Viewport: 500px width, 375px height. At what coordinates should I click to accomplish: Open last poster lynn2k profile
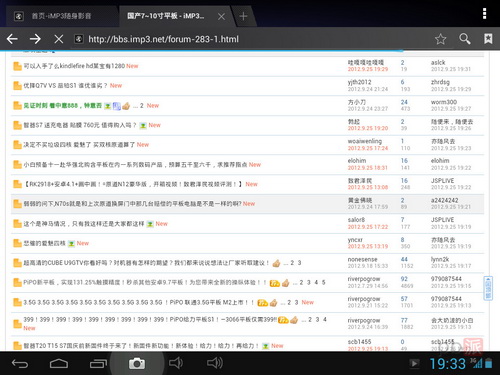click(x=440, y=259)
